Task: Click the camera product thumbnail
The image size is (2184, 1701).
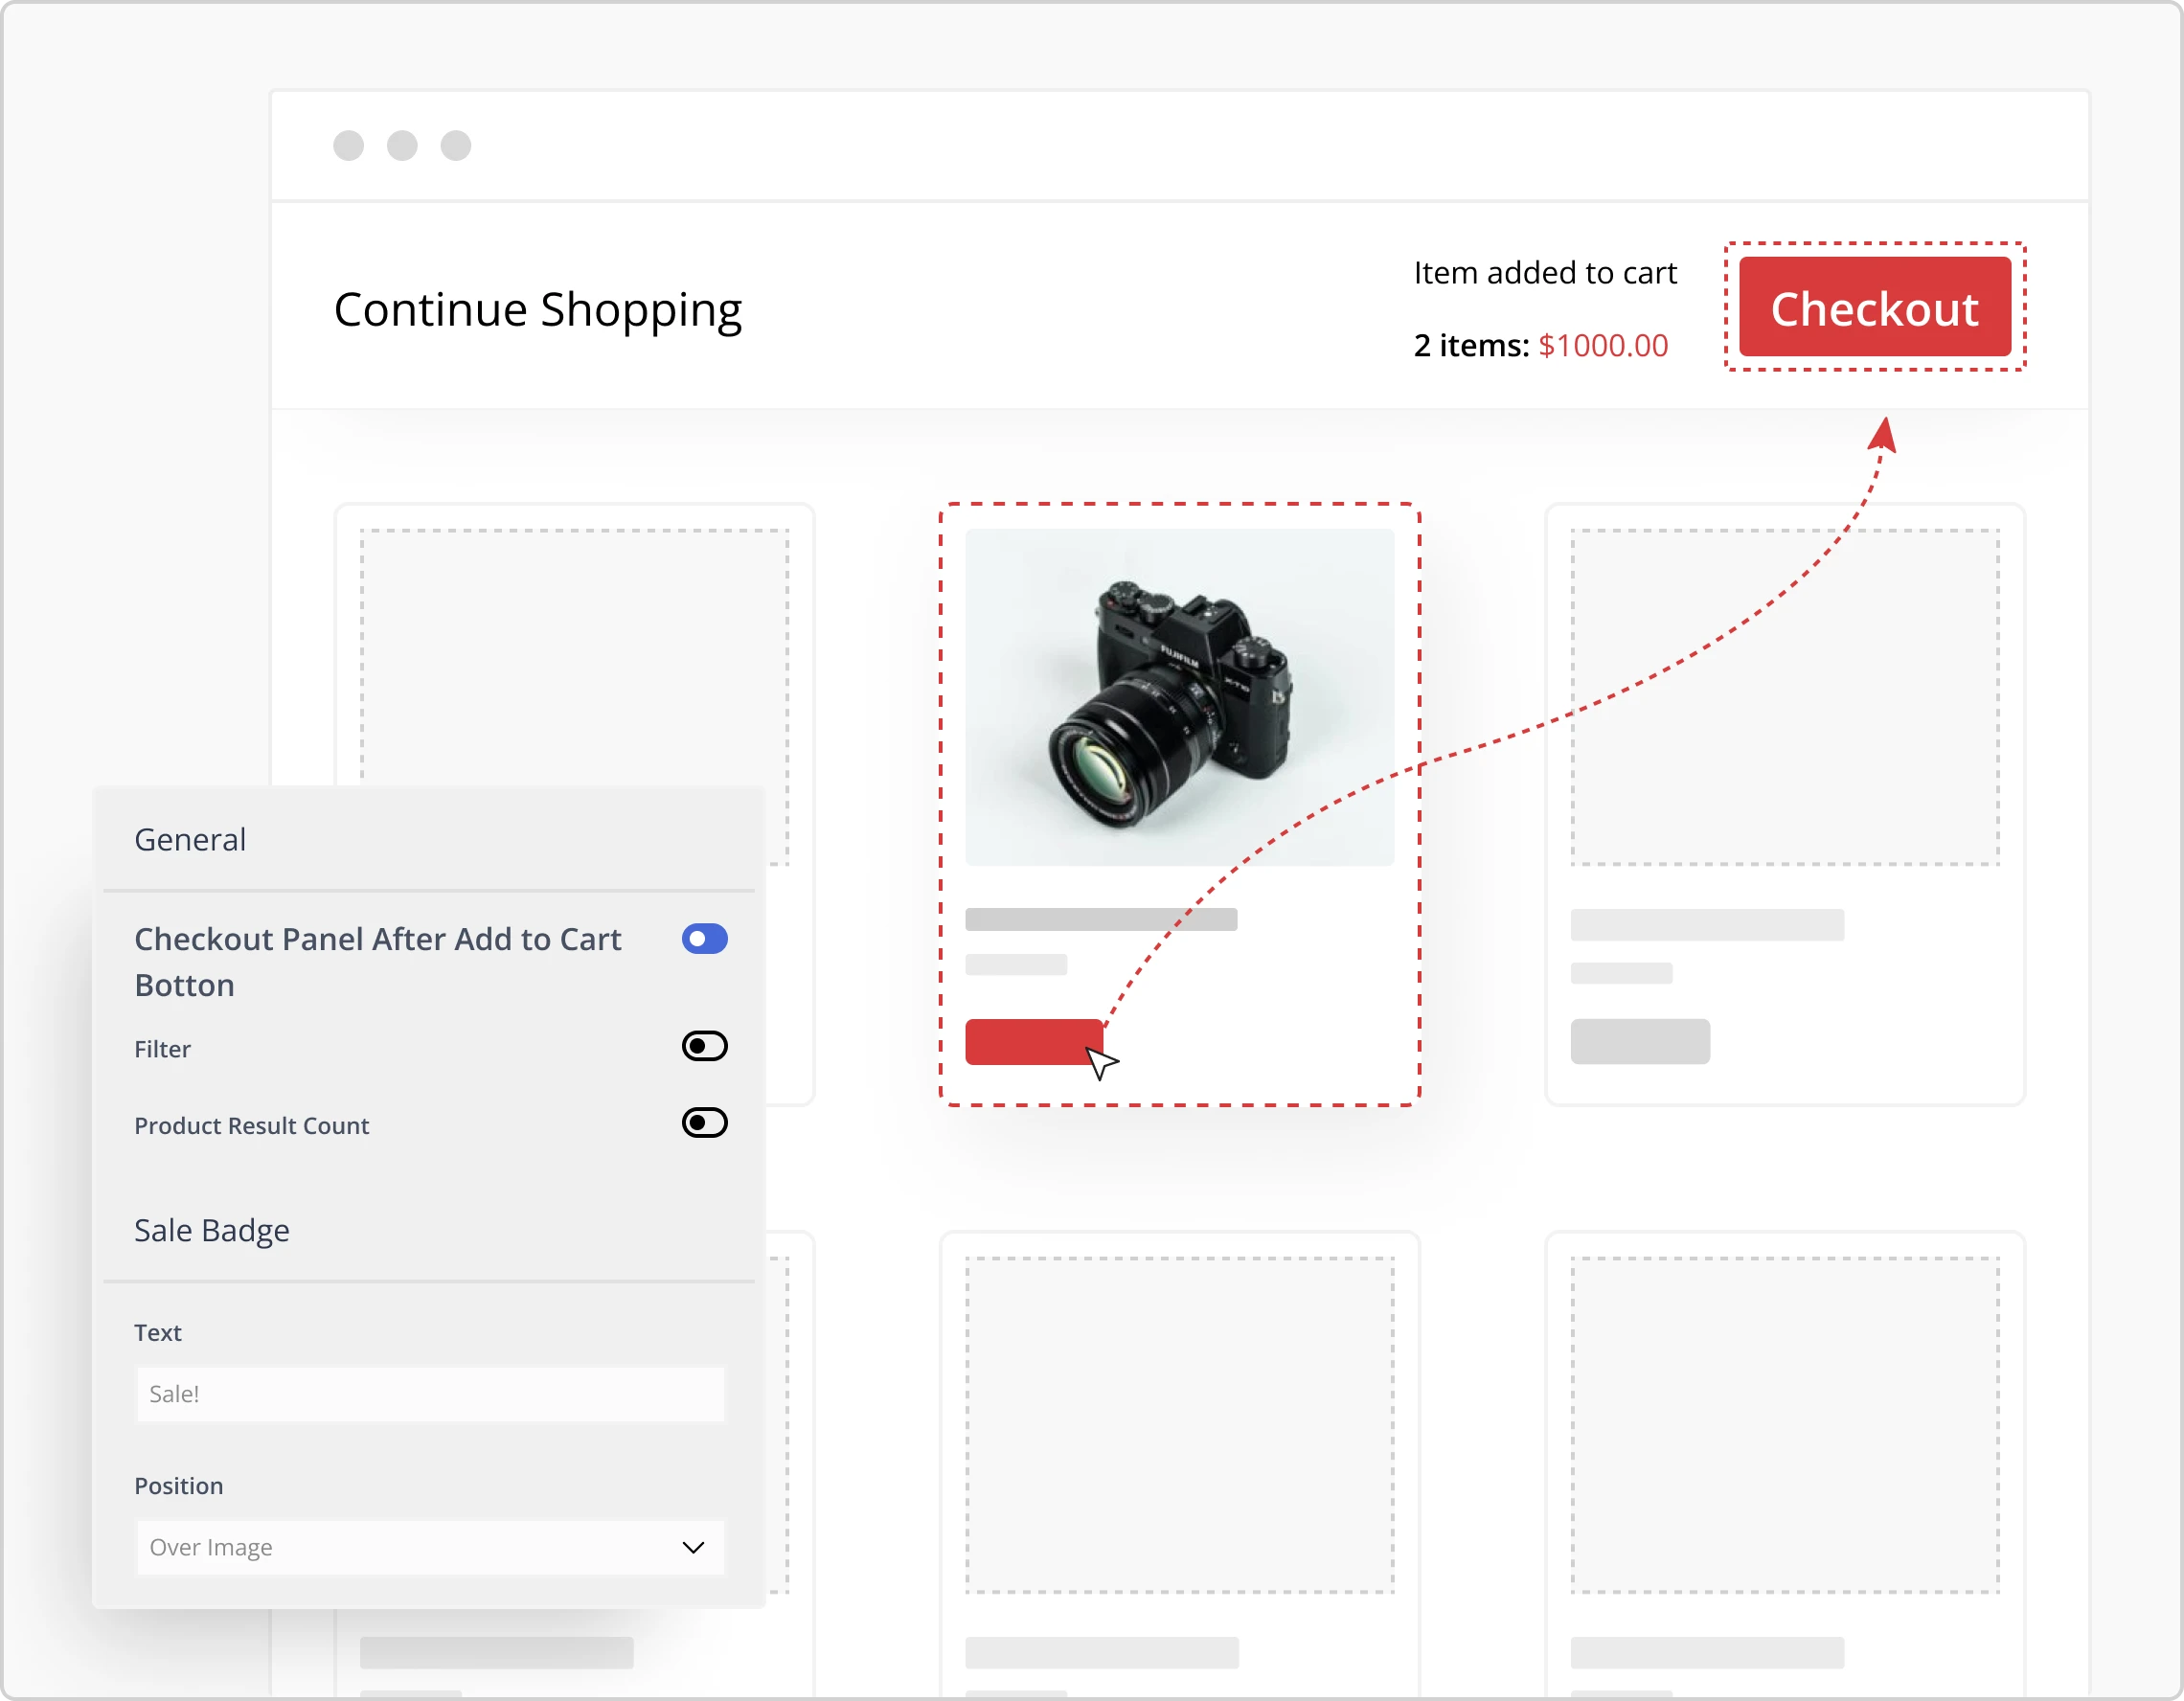Action: coord(1179,697)
